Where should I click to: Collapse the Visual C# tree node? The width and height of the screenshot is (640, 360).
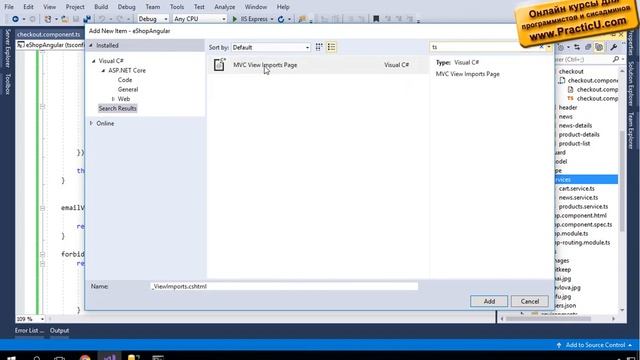(94, 61)
